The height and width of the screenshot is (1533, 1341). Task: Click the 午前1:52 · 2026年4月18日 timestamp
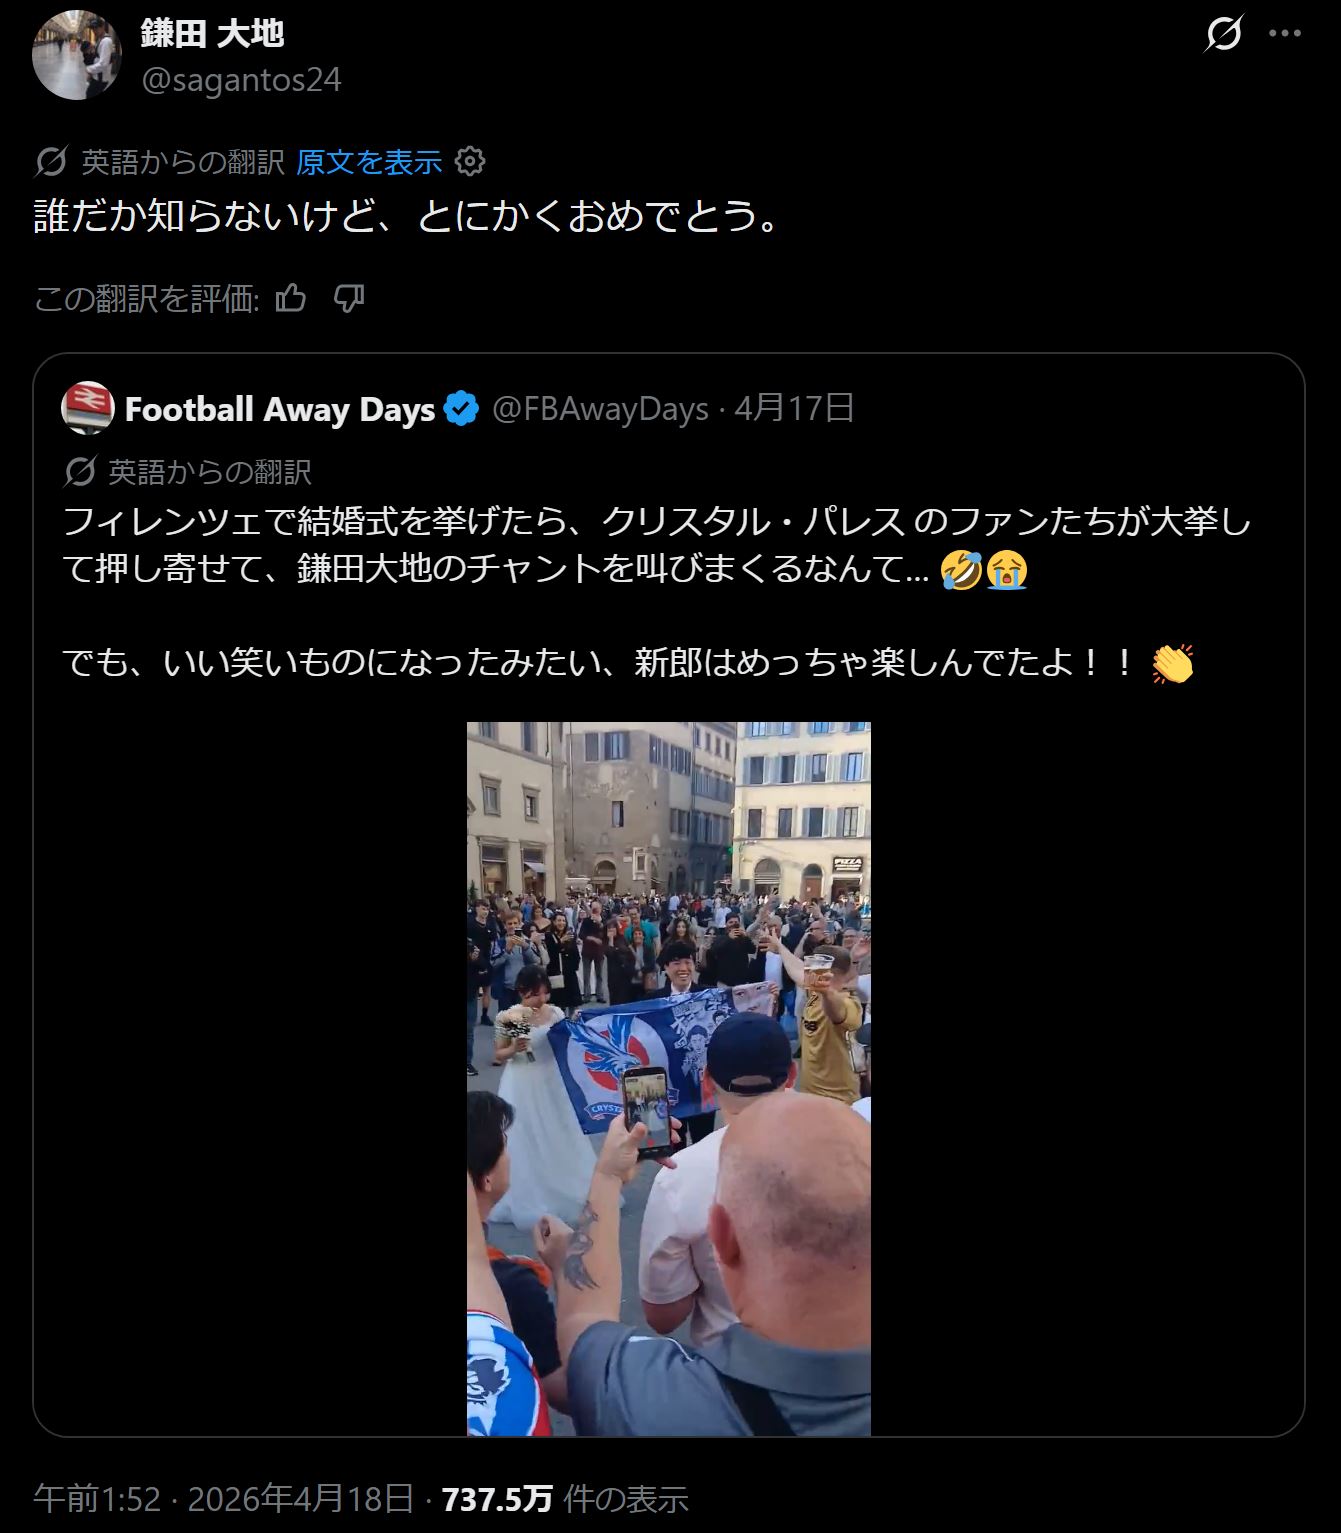pos(224,1497)
